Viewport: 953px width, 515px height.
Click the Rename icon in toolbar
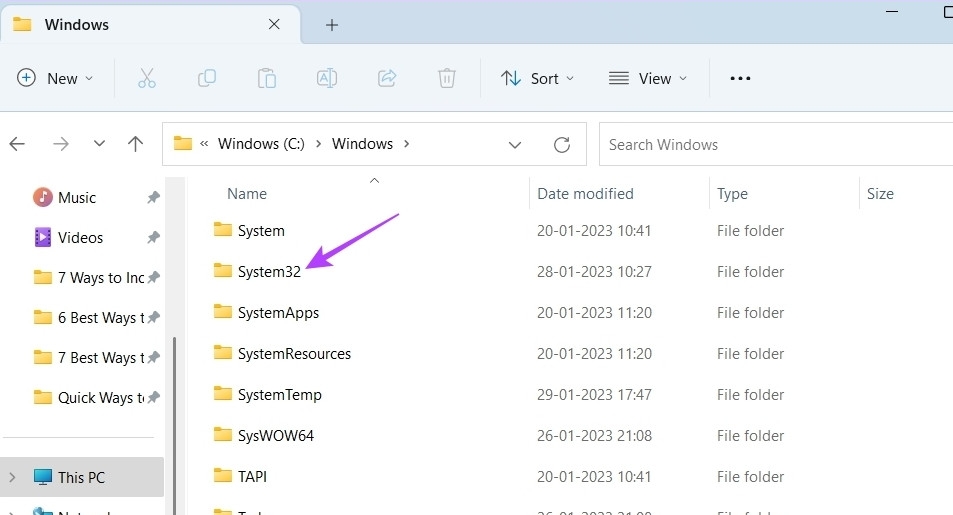click(x=326, y=78)
